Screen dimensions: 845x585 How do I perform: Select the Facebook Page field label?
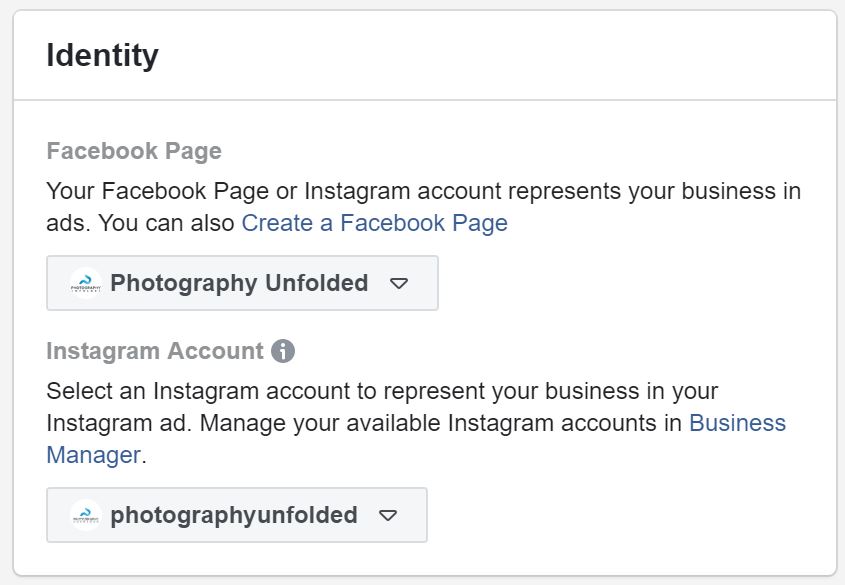point(134,151)
